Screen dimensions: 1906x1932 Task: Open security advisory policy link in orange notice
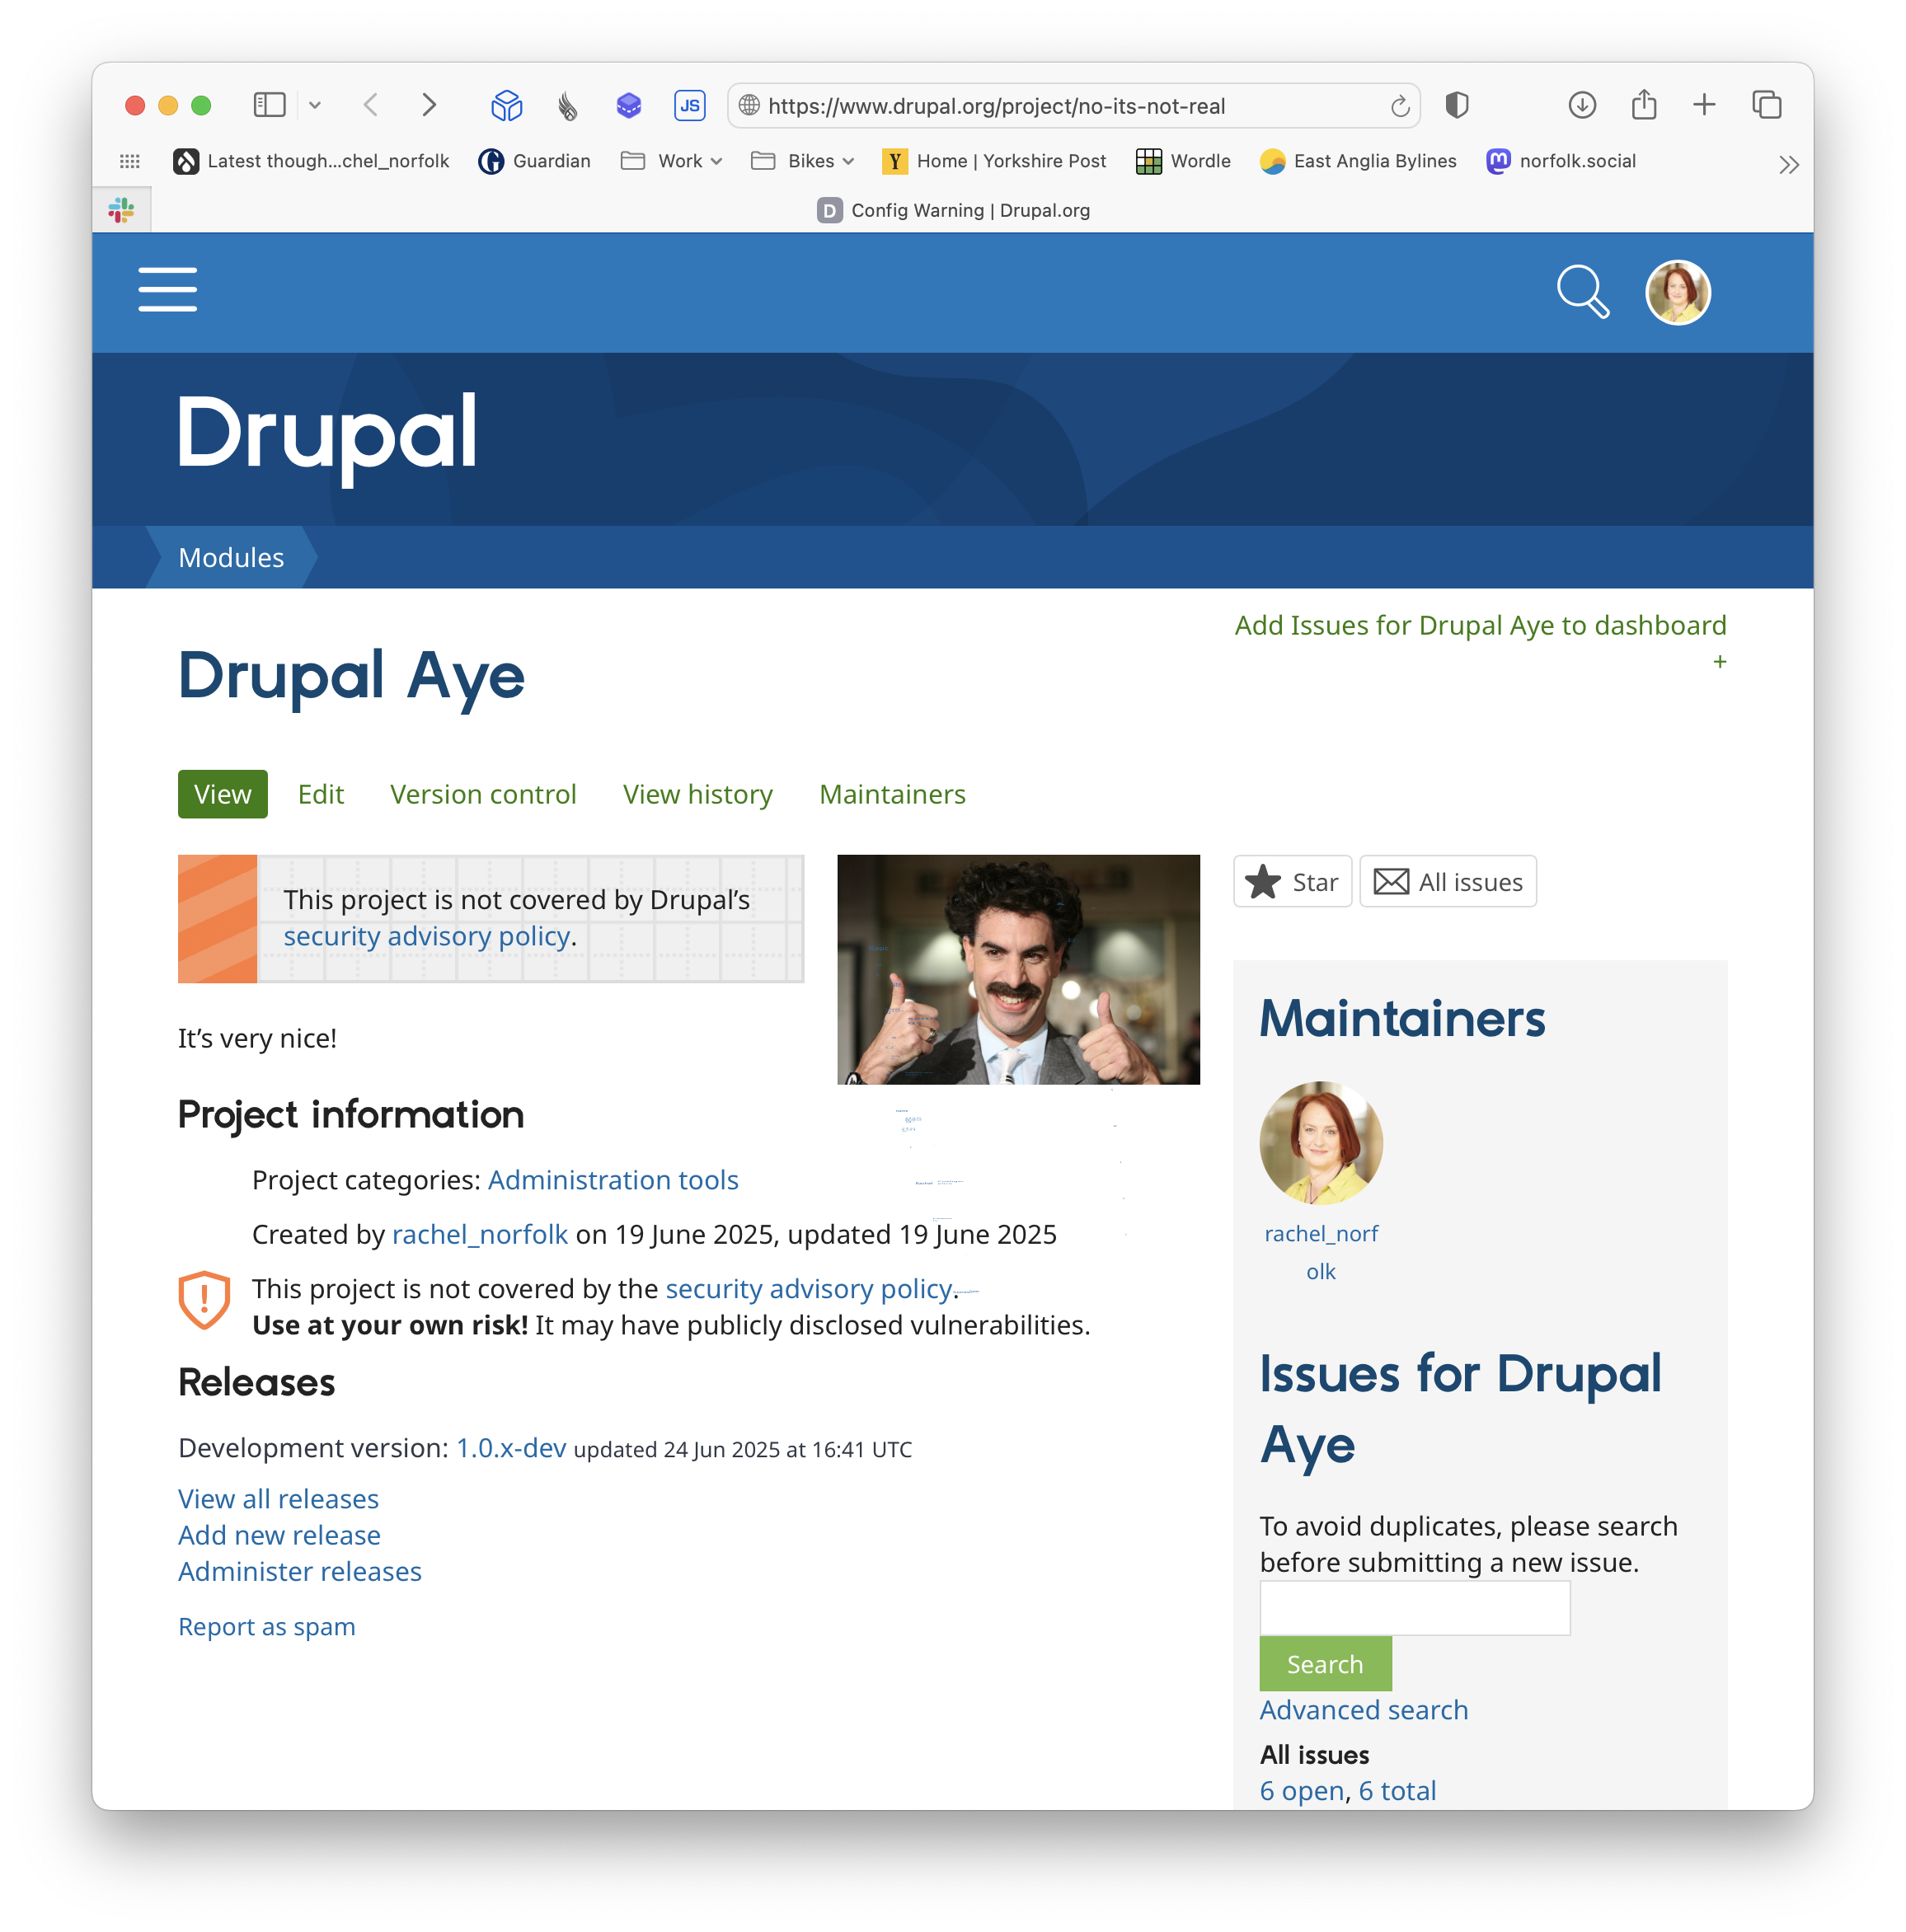pos(427,936)
